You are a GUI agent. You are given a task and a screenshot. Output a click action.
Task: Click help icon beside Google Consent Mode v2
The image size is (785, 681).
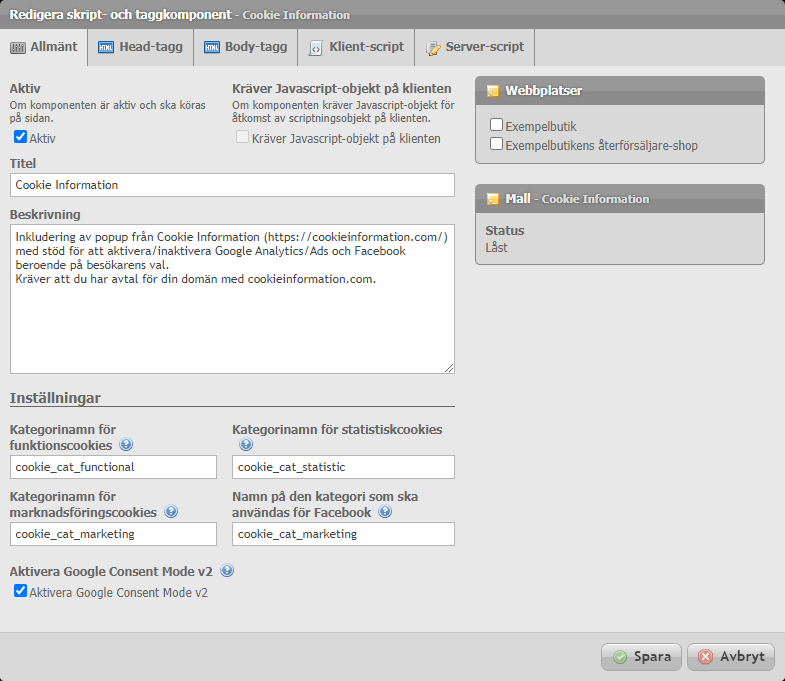[227, 571]
